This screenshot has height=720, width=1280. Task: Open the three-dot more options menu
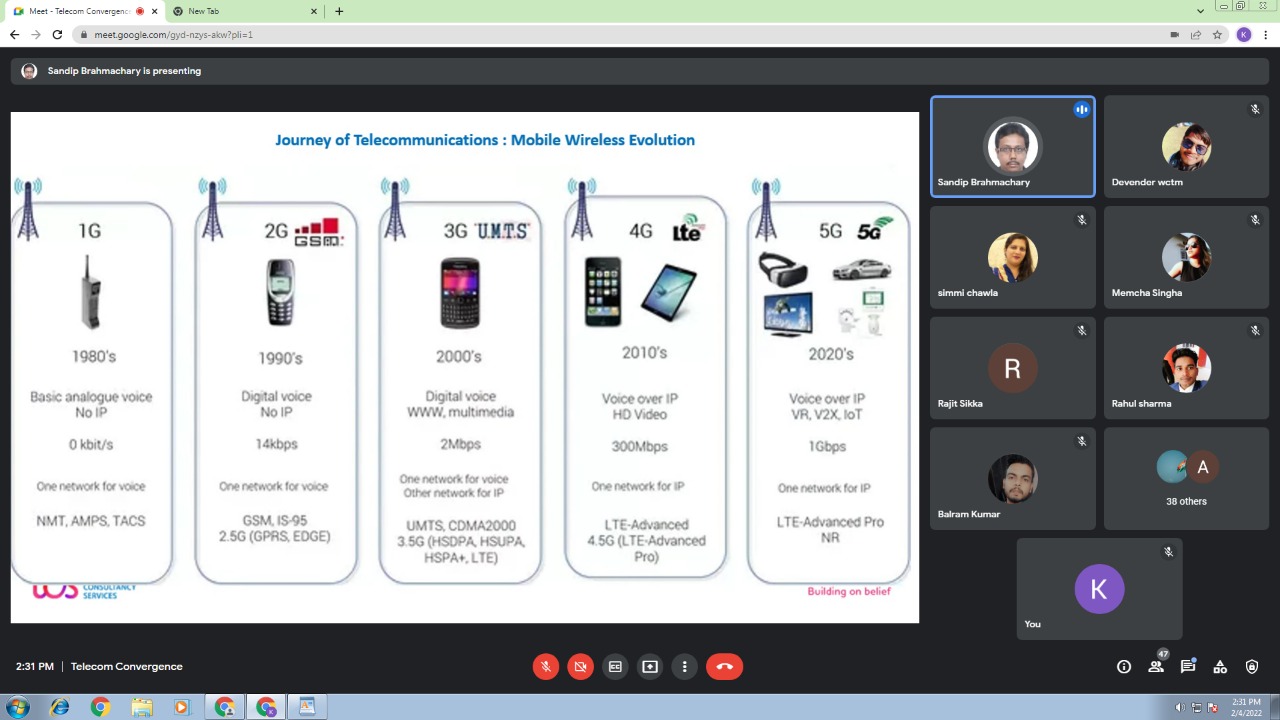point(685,667)
